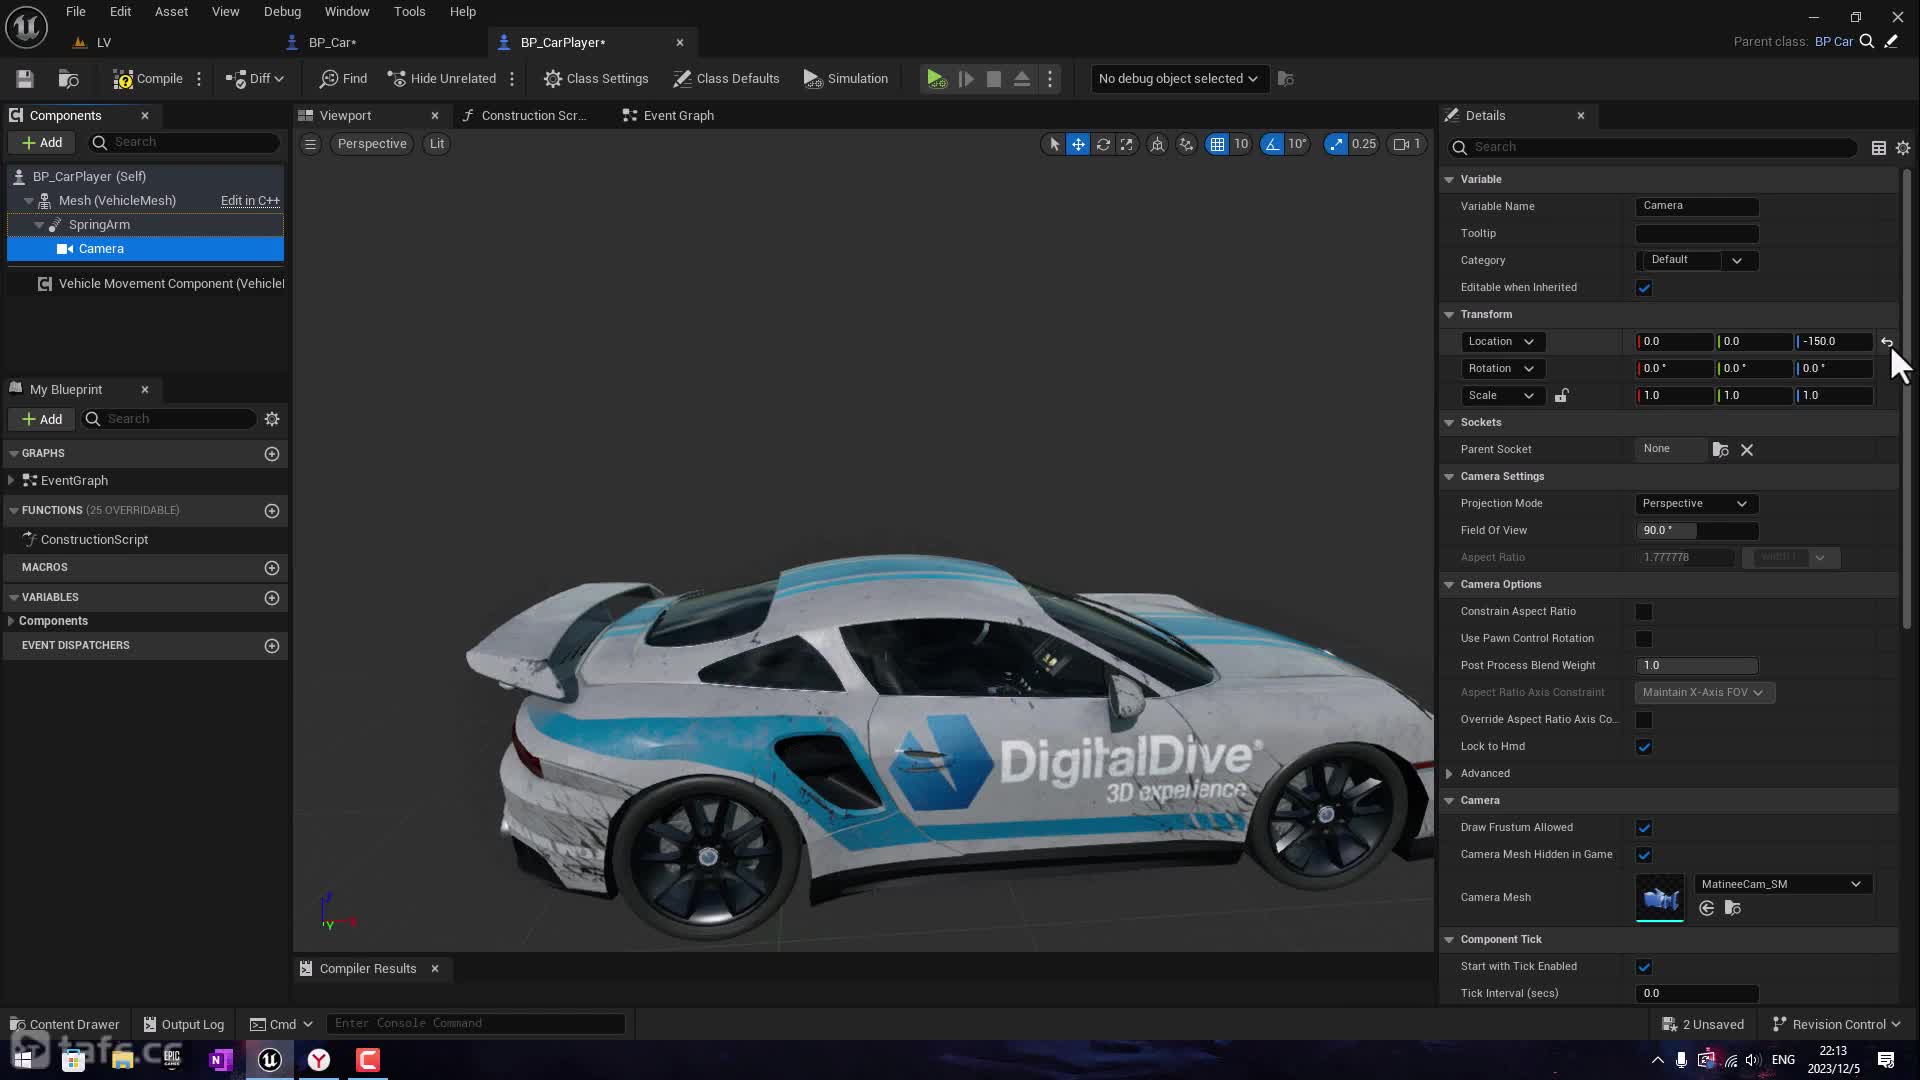The image size is (1920, 1080).
Task: Open Find in blueprint
Action: [343, 79]
